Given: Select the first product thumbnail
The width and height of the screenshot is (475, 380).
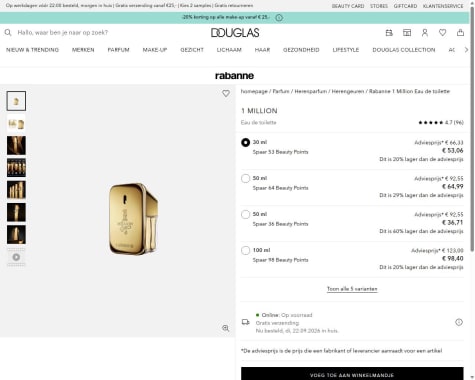Looking at the screenshot, I should (16, 101).
